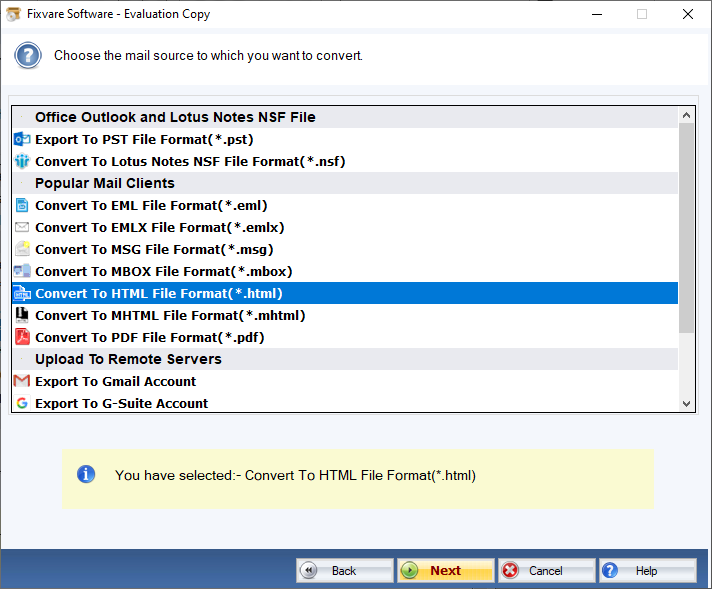The height and width of the screenshot is (589, 712).
Task: Select Export To G-Suite Account
Action: (x=345, y=403)
